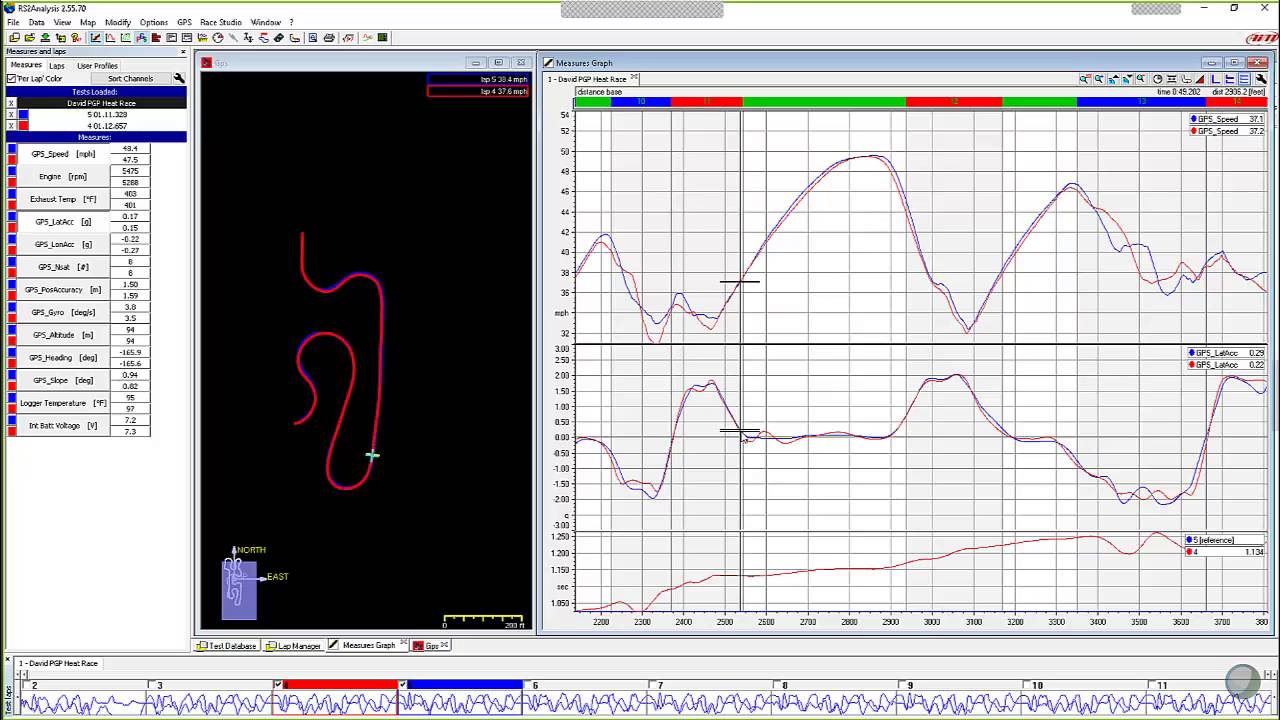This screenshot has height=720, width=1280.
Task: Click the track-shape icon in graph toolbar
Action: [1186, 79]
